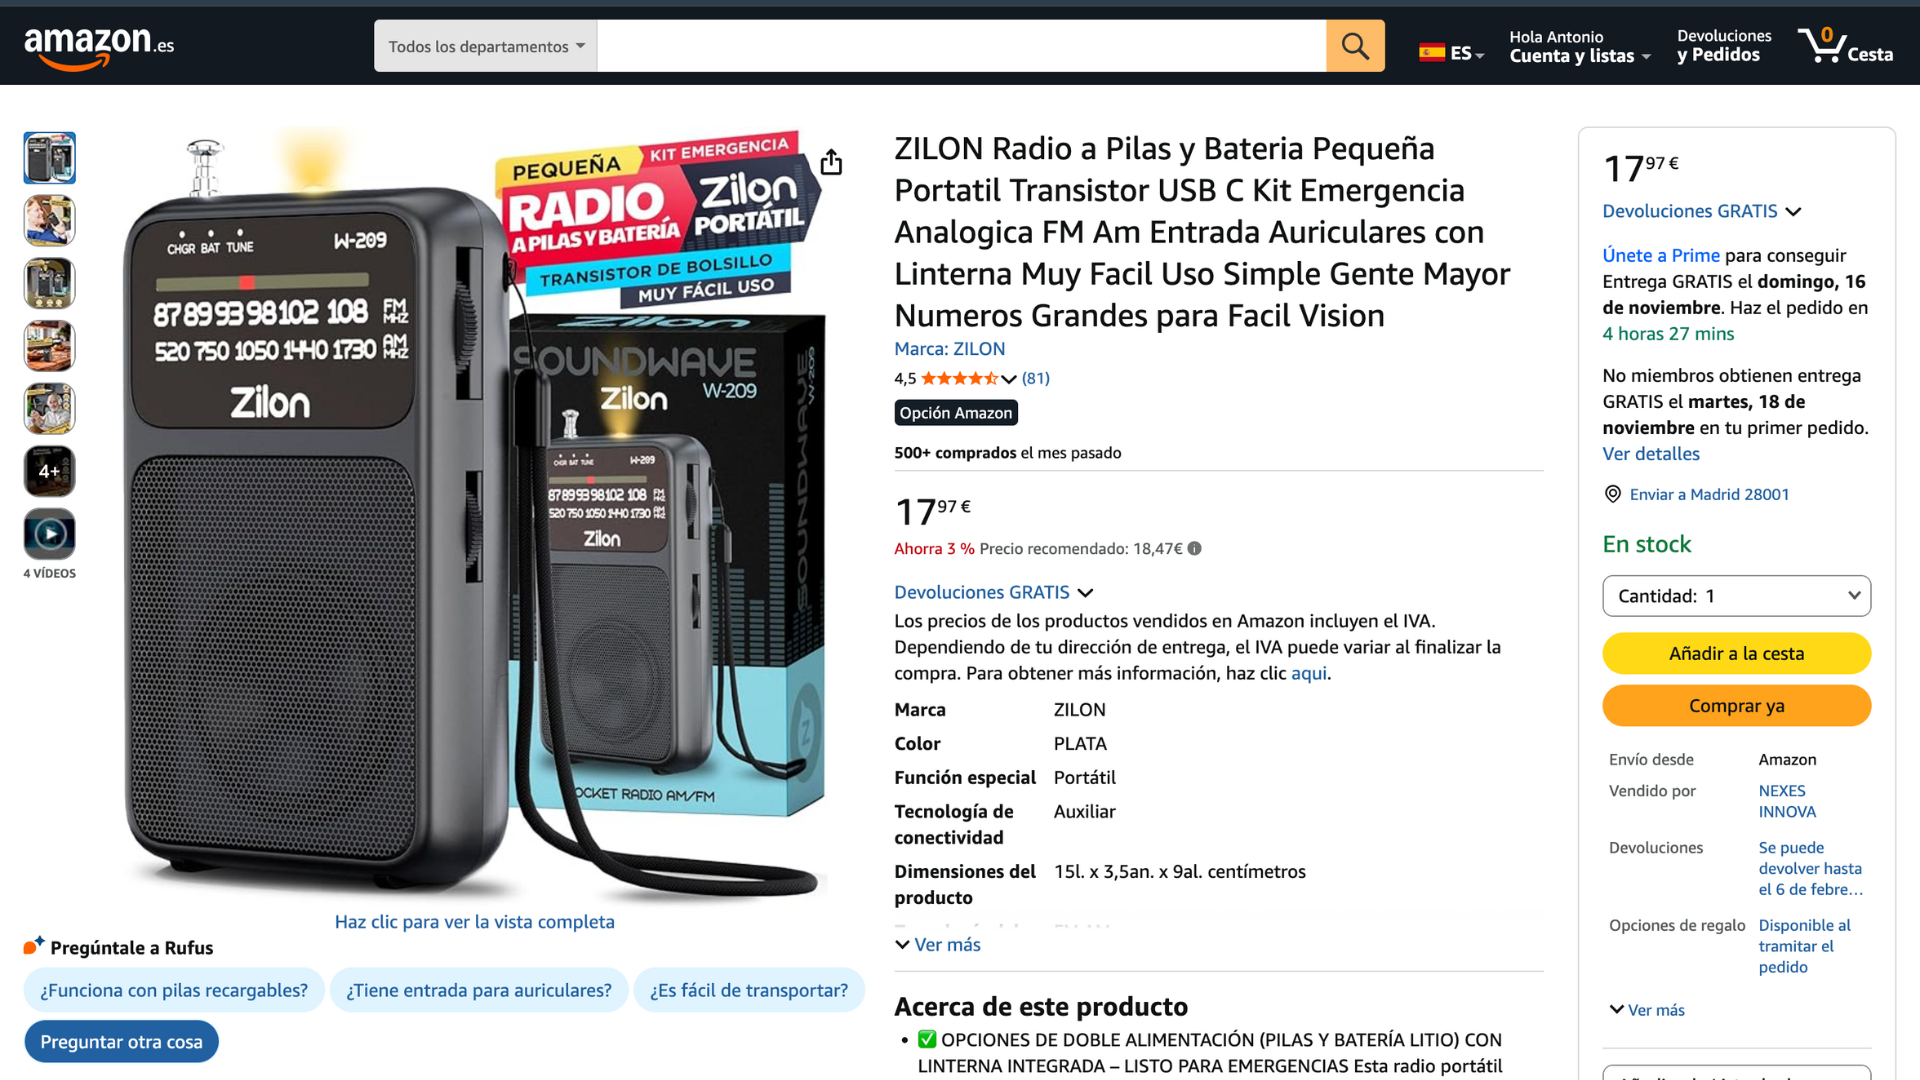Click the orange search magnifier button
The image size is (1920, 1080).
(x=1355, y=46)
